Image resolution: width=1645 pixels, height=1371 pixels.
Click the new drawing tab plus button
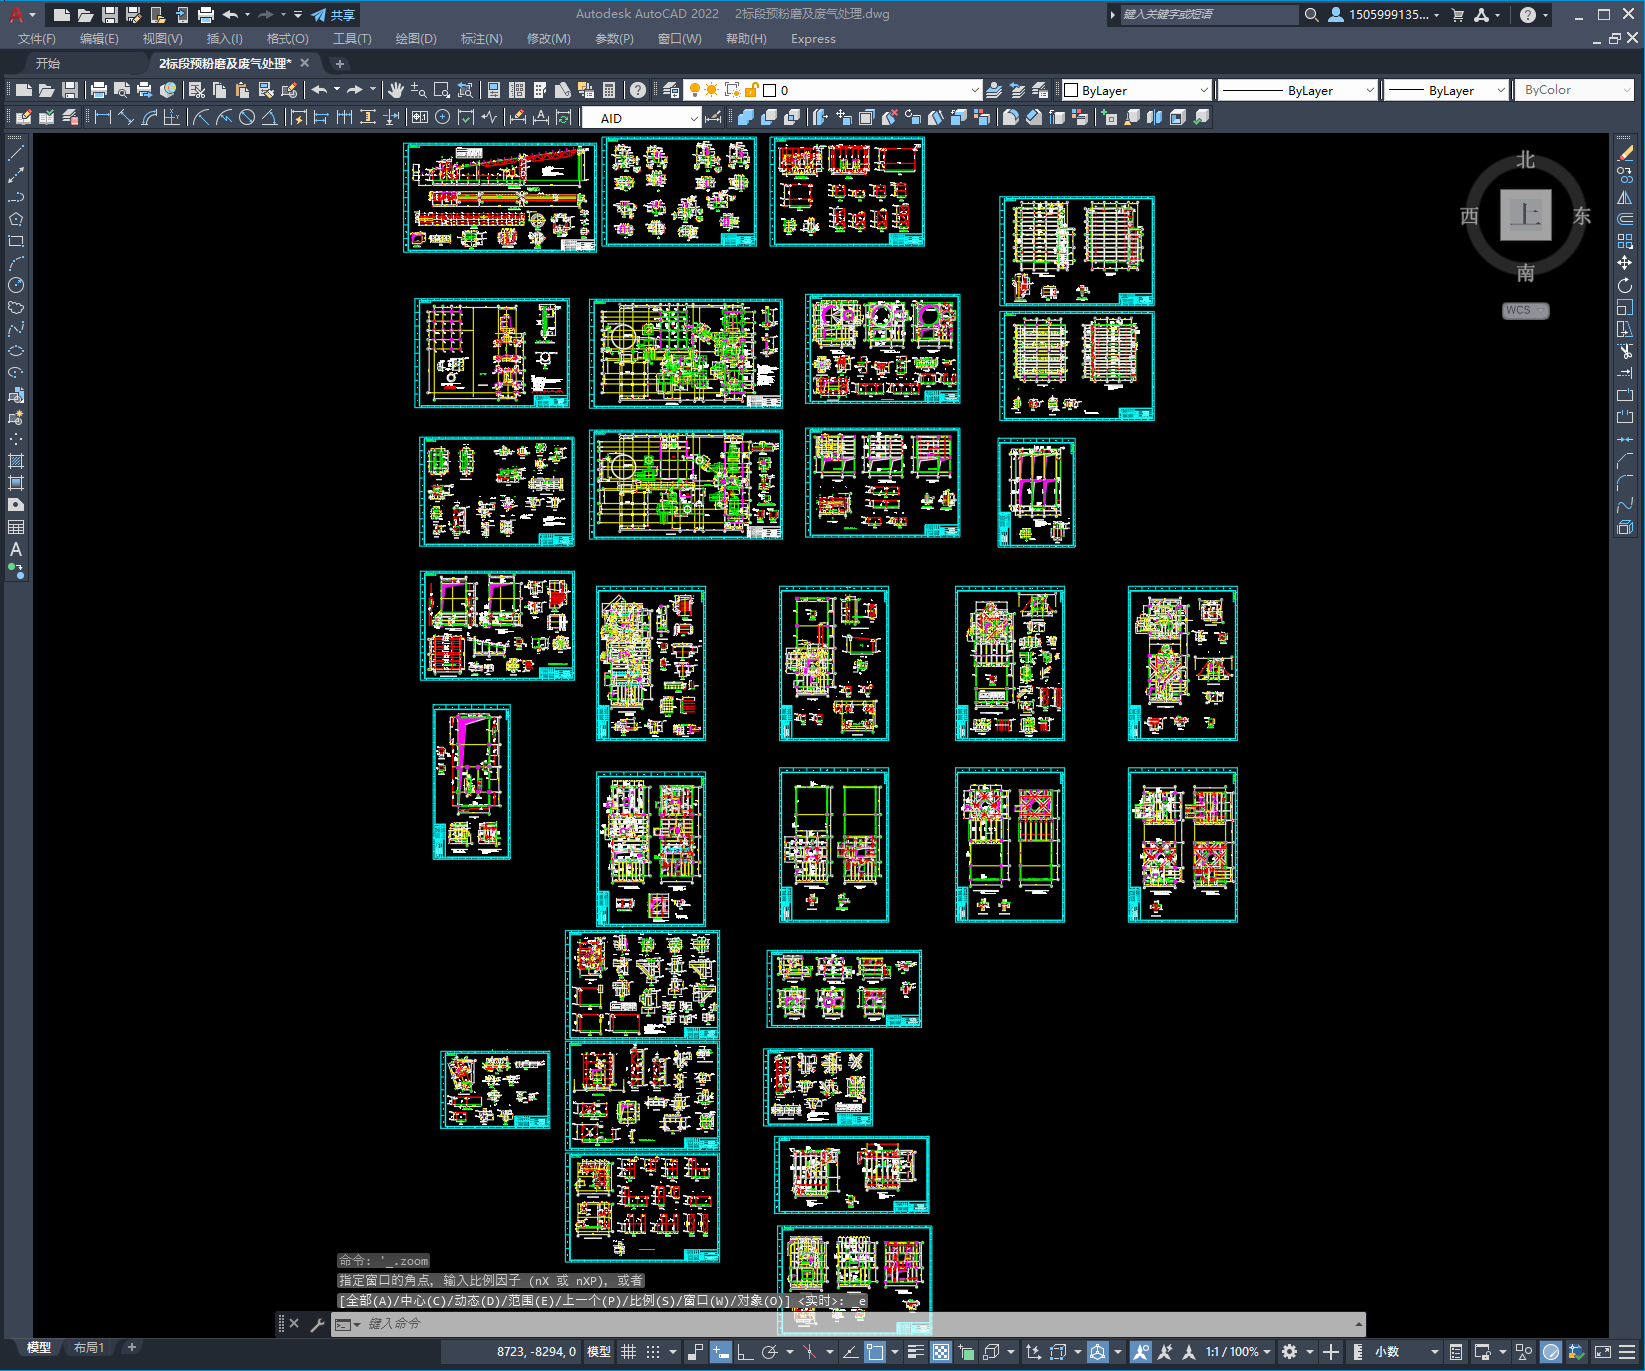click(339, 63)
